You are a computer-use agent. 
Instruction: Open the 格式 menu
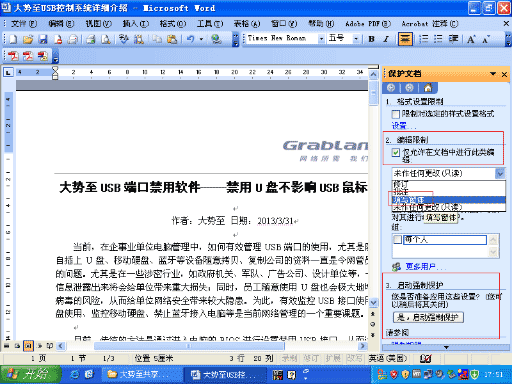coord(173,24)
